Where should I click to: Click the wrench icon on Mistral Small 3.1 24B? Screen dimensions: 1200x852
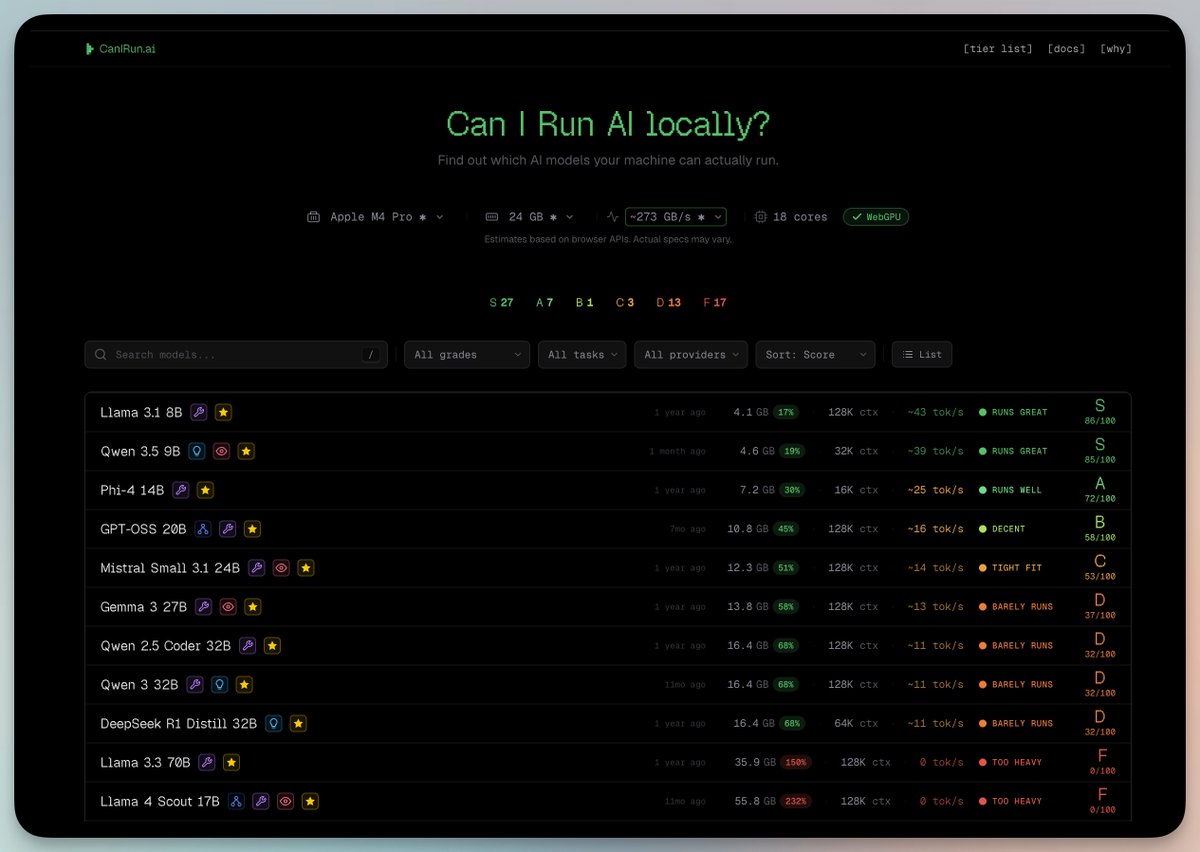point(257,568)
